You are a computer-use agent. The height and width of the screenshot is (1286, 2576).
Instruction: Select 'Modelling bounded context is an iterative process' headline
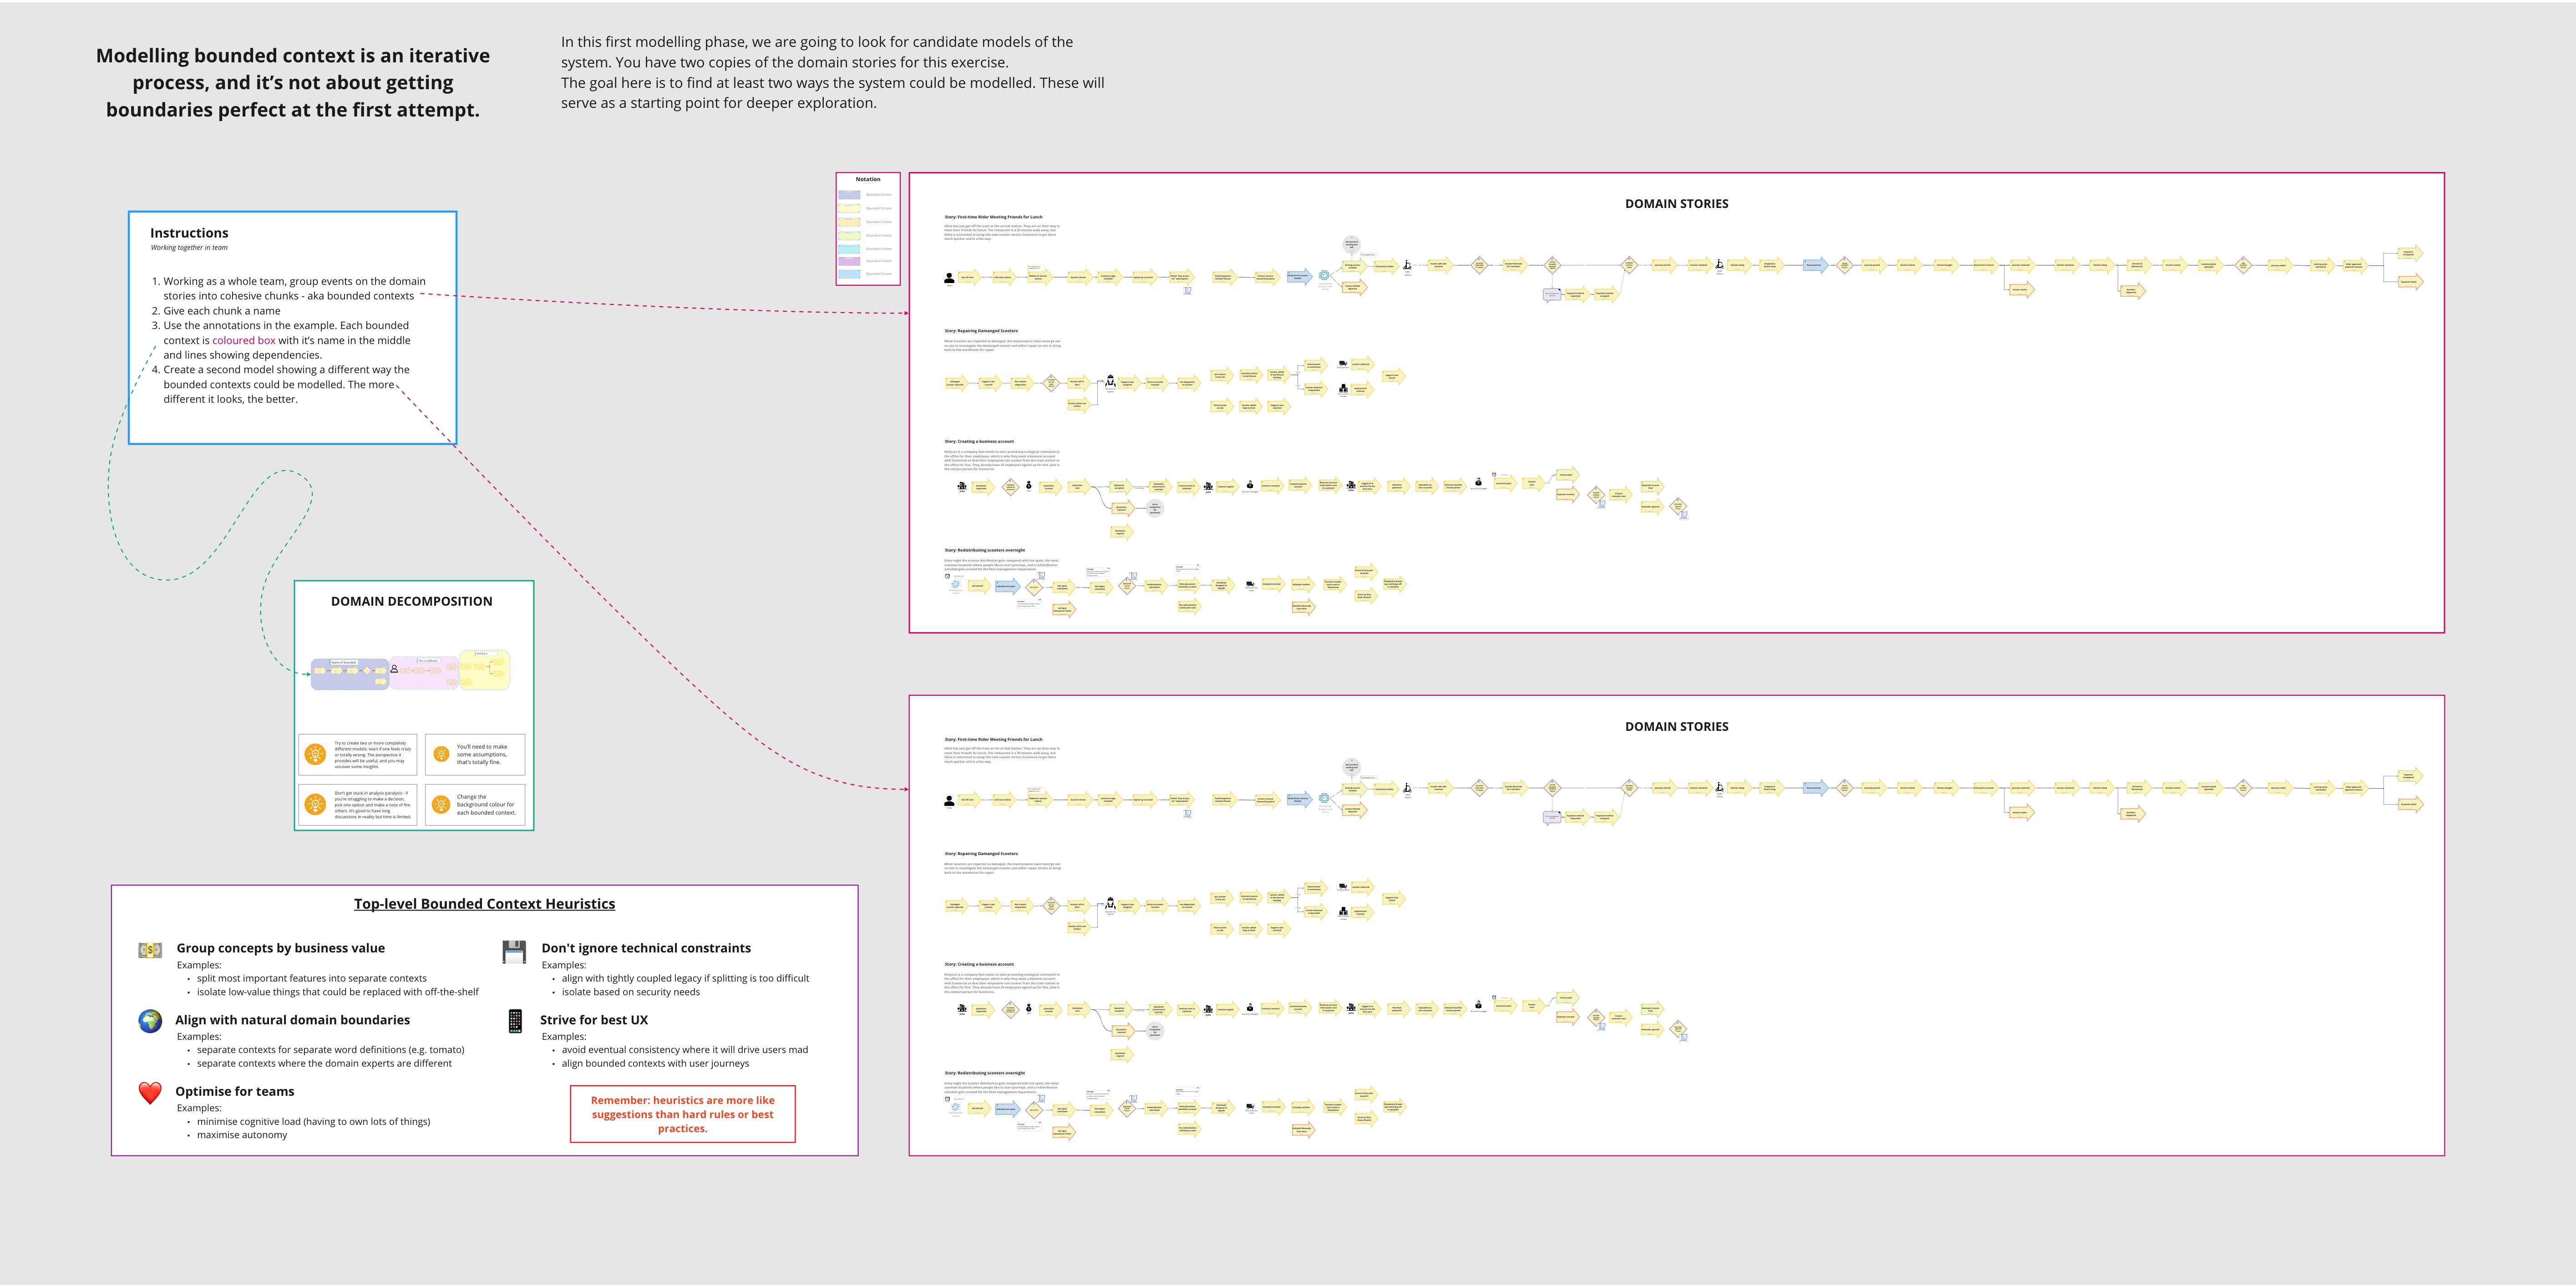293,83
